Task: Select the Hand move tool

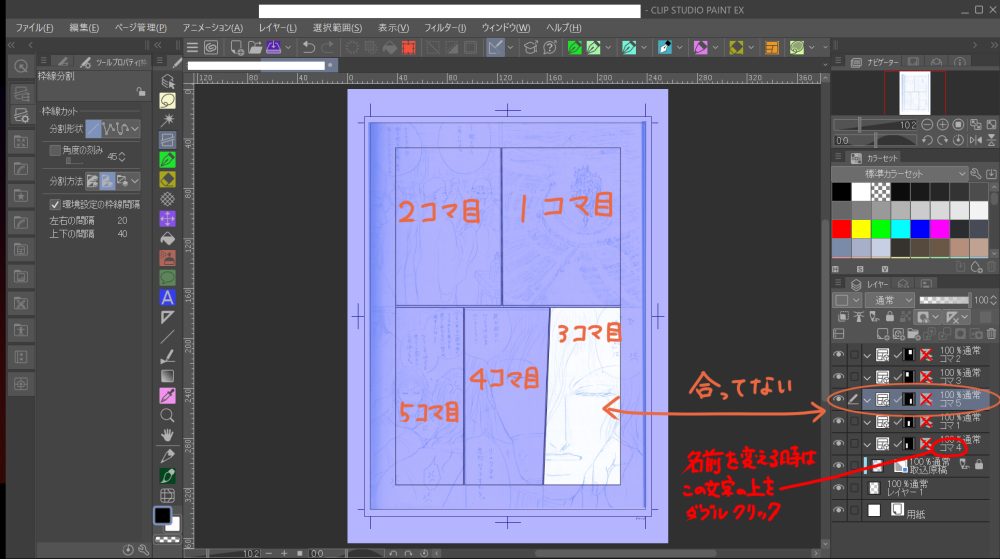Action: coord(167,435)
